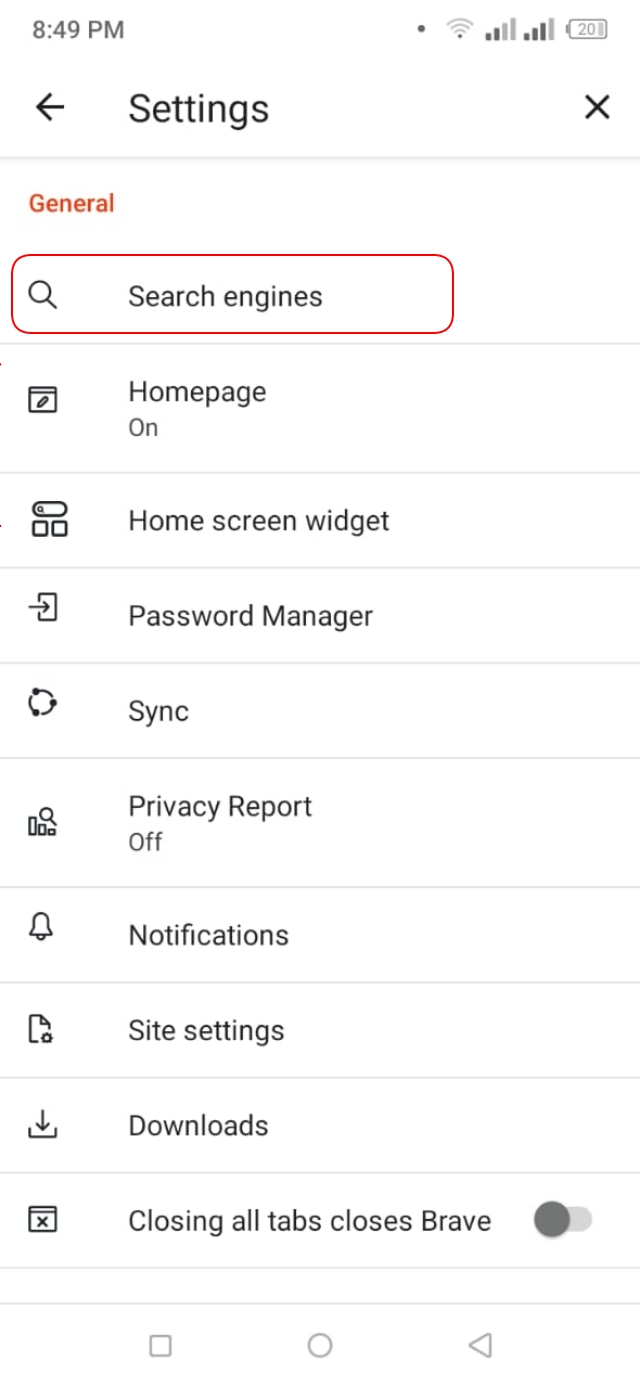Tap the Search engines magnifier icon
Image resolution: width=640 pixels, height=1388 pixels.
coord(42,295)
